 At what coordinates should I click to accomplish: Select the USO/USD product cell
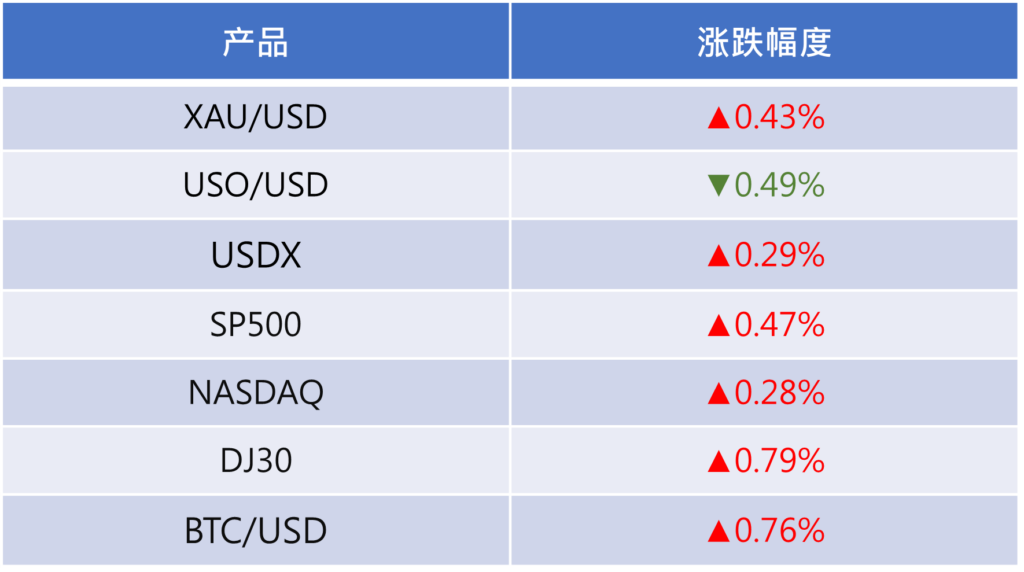(256, 185)
